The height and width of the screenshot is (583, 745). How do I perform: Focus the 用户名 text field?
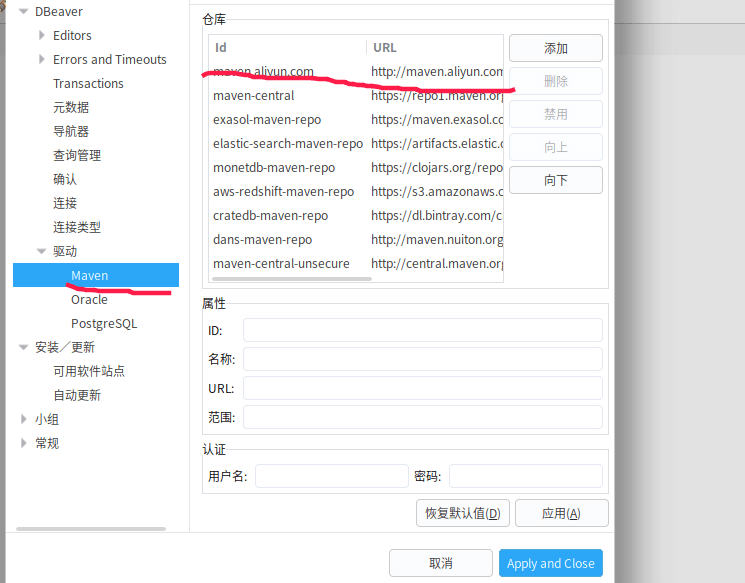point(331,476)
